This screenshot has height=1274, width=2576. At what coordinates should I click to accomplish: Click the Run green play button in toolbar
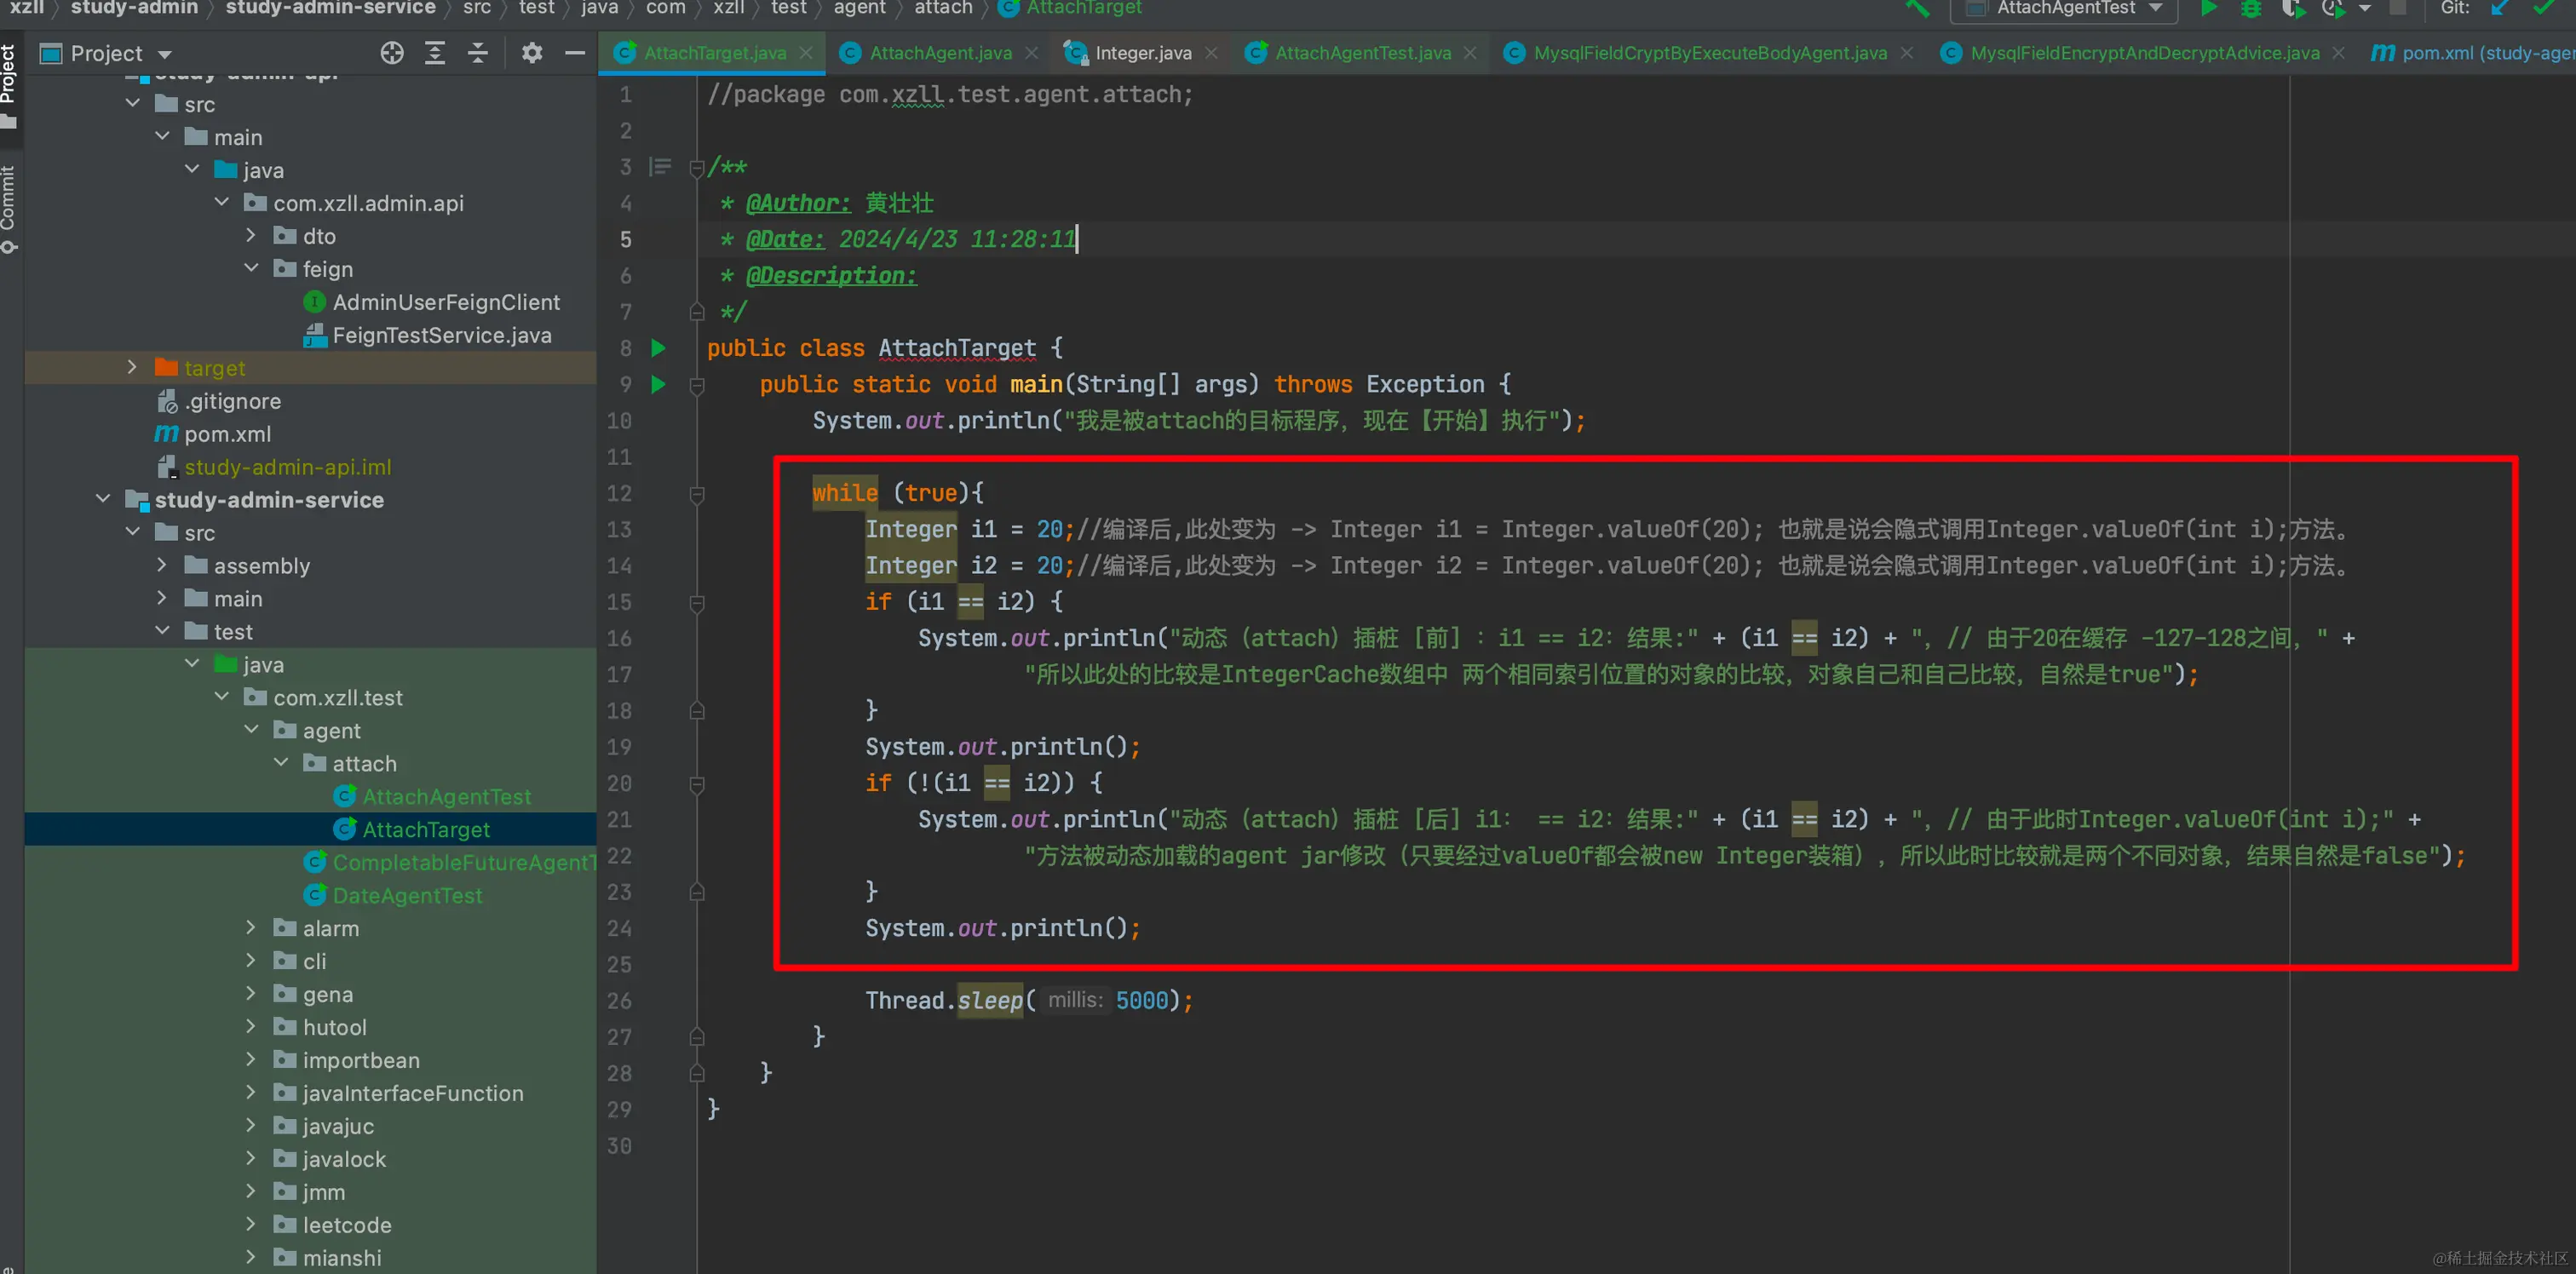click(x=2209, y=8)
